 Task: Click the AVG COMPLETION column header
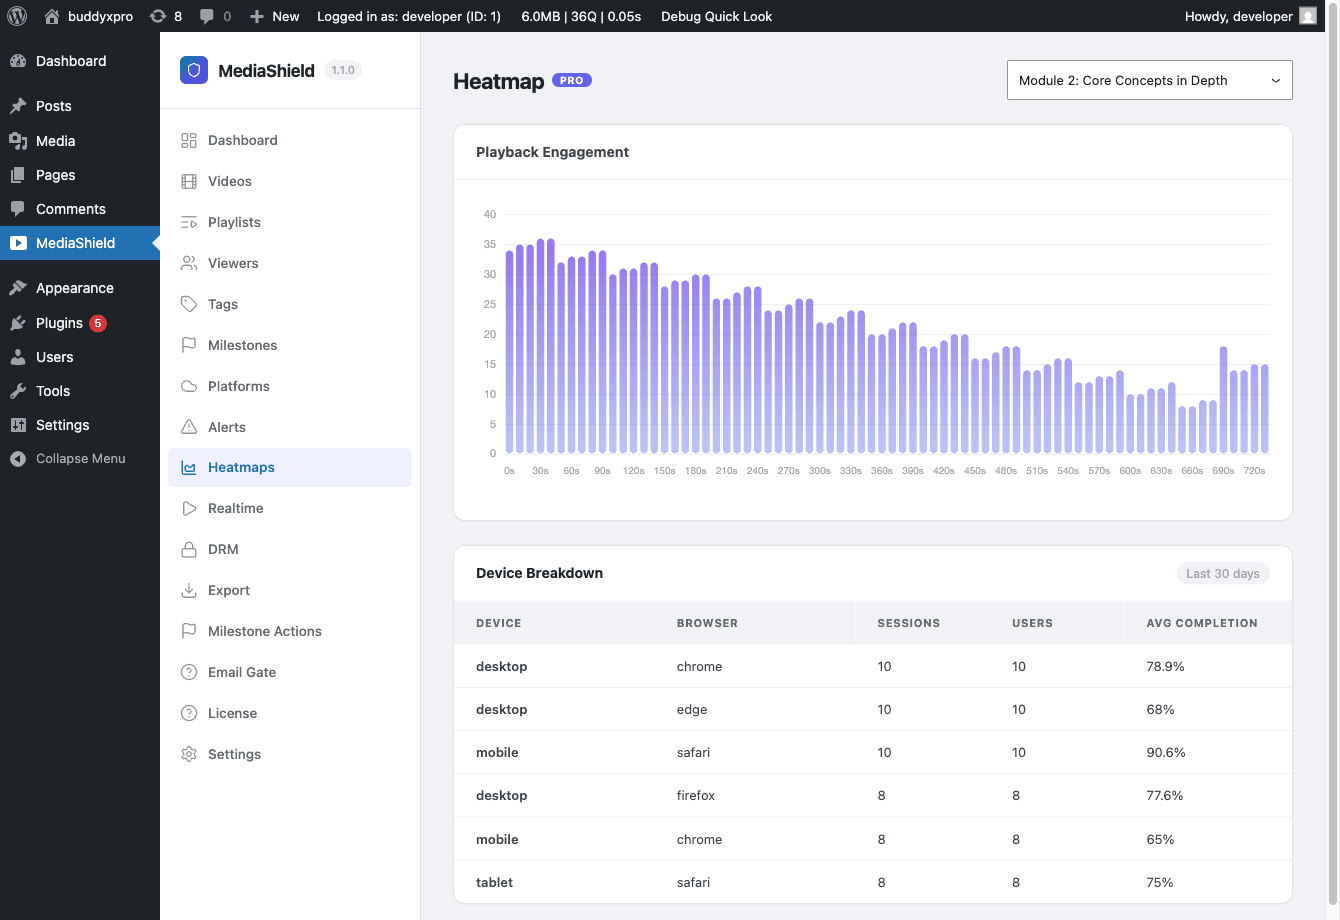click(1202, 623)
